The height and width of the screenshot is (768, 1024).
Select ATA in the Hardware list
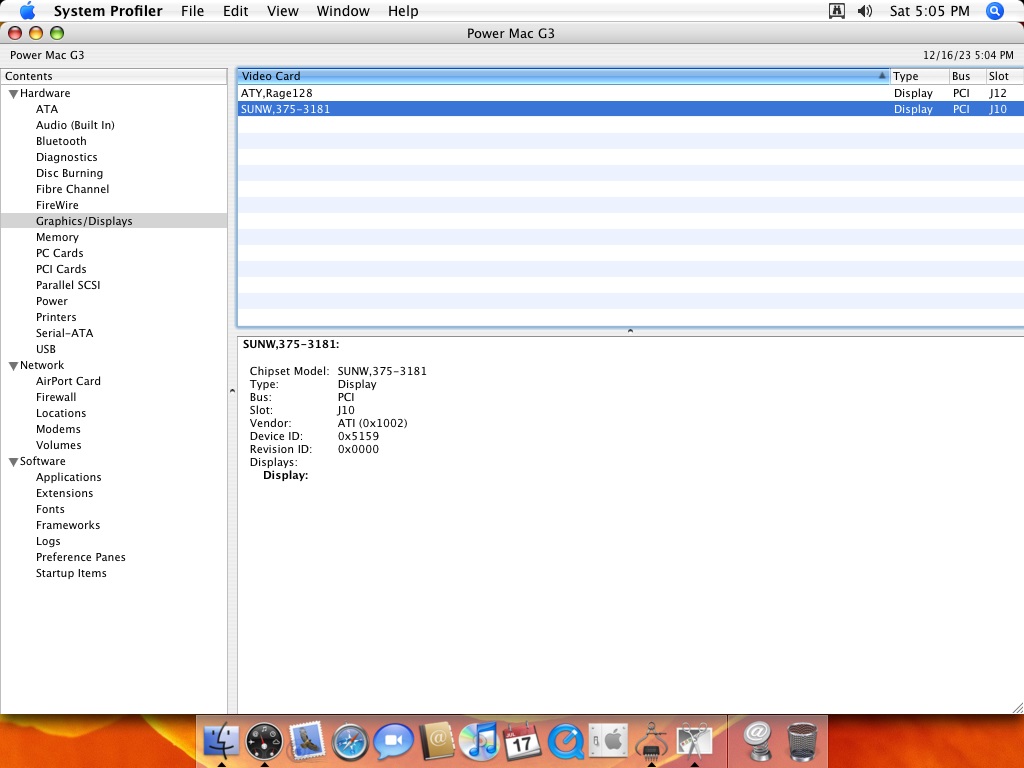point(47,109)
